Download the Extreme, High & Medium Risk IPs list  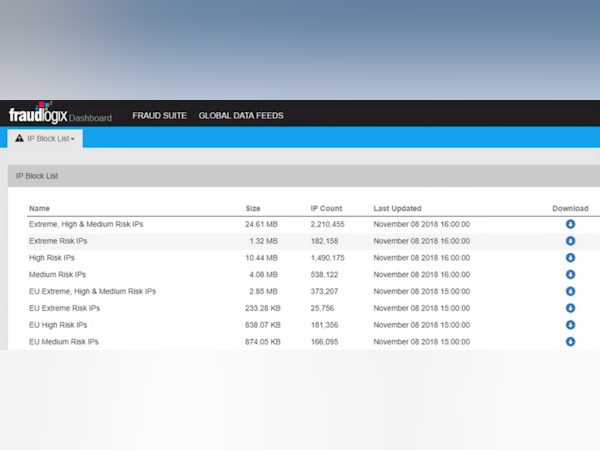pyautogui.click(x=570, y=224)
